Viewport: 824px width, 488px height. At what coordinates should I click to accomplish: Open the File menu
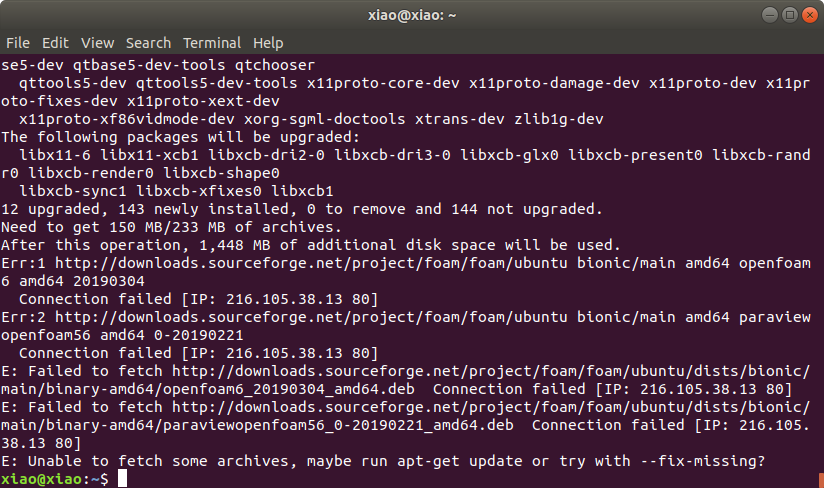tap(18, 43)
